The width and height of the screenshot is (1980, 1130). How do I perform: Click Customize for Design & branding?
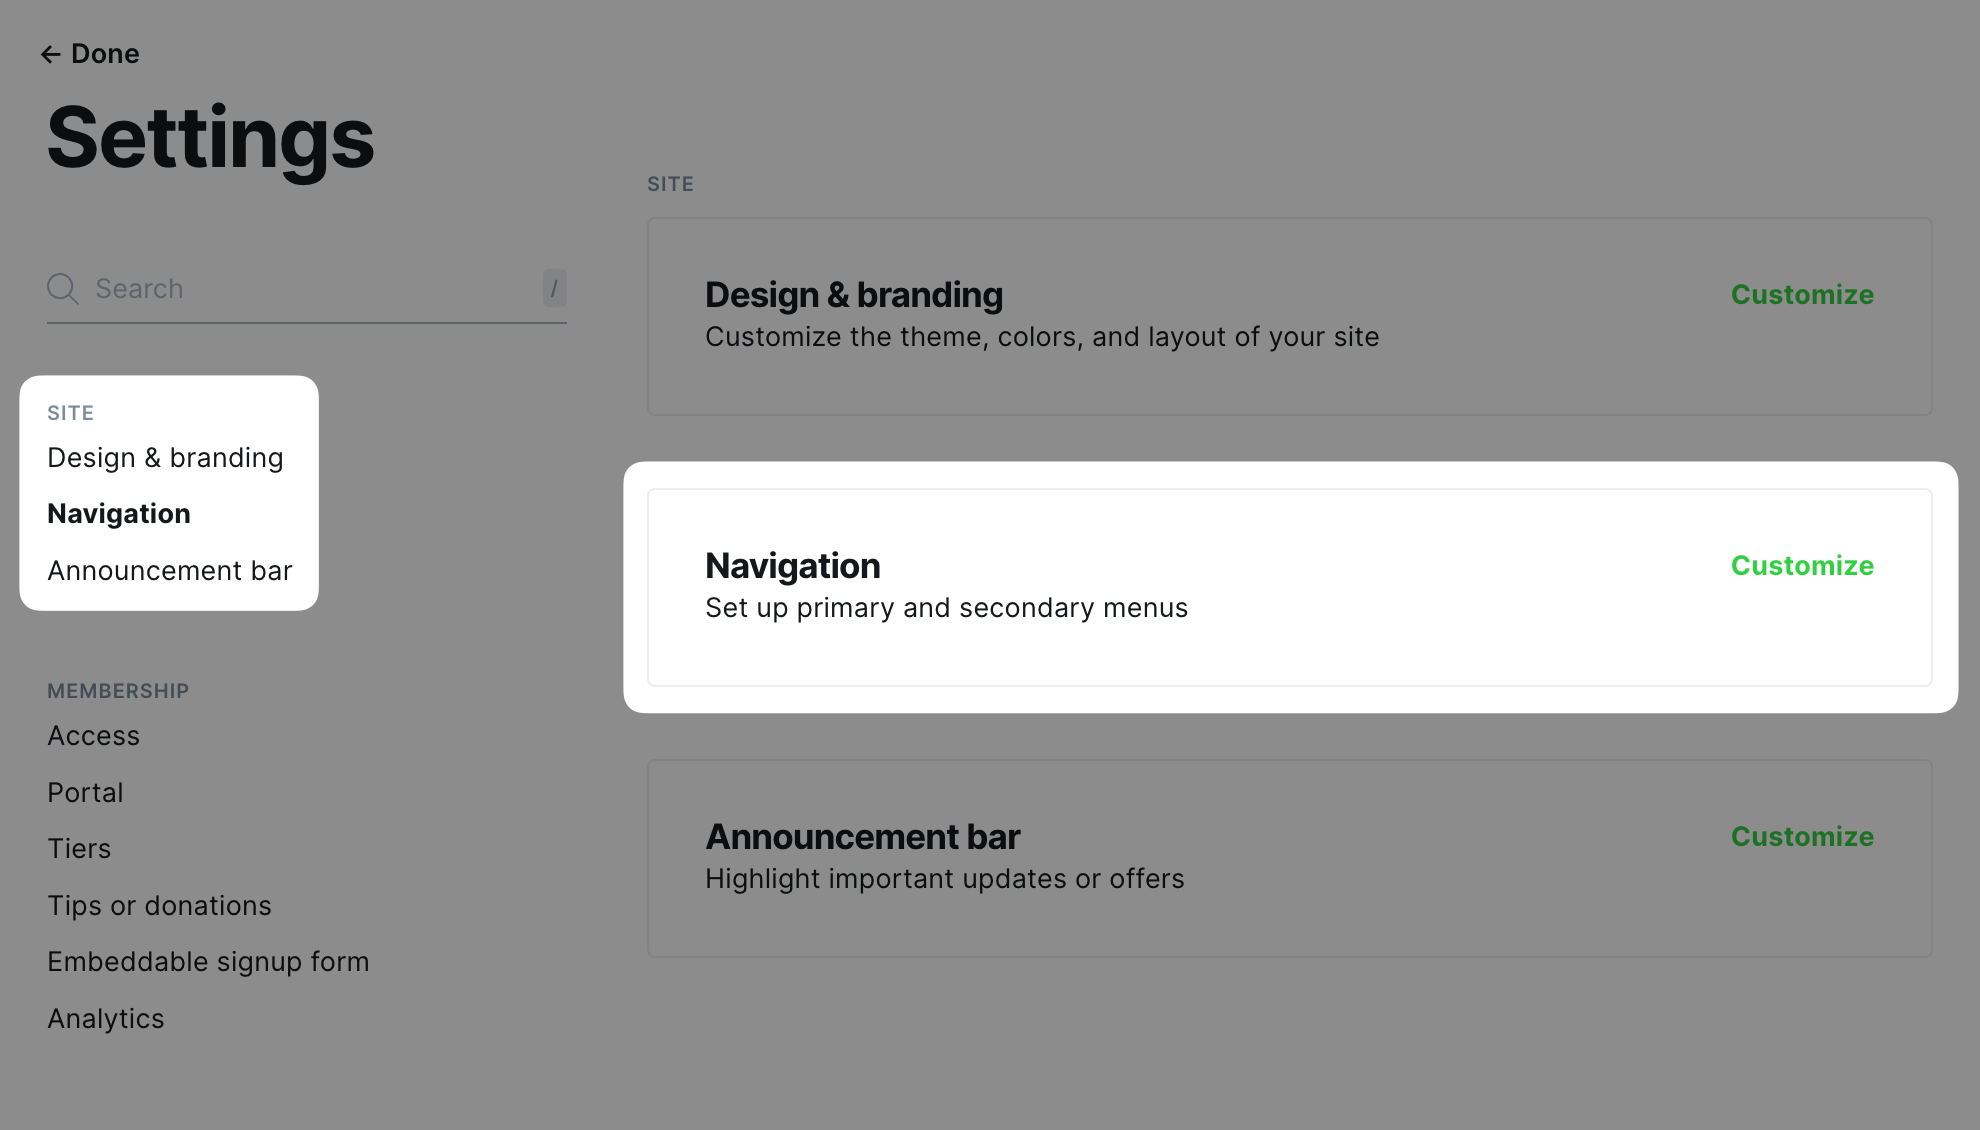coord(1801,294)
